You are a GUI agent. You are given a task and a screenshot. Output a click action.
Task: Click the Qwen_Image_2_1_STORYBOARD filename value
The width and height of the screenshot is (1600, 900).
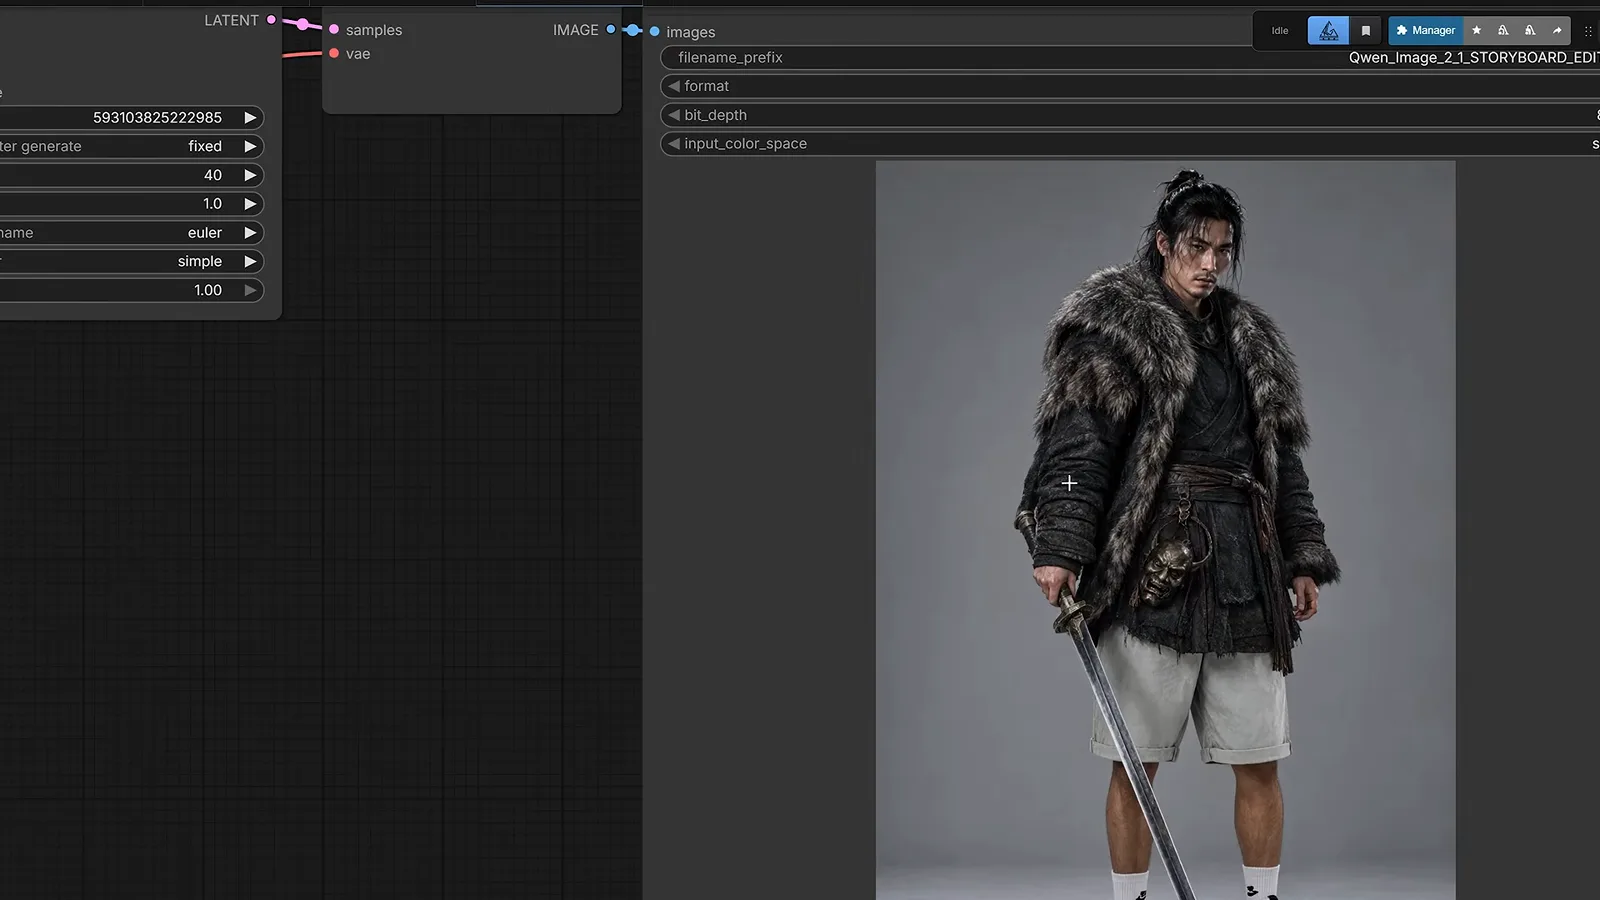click(1474, 58)
